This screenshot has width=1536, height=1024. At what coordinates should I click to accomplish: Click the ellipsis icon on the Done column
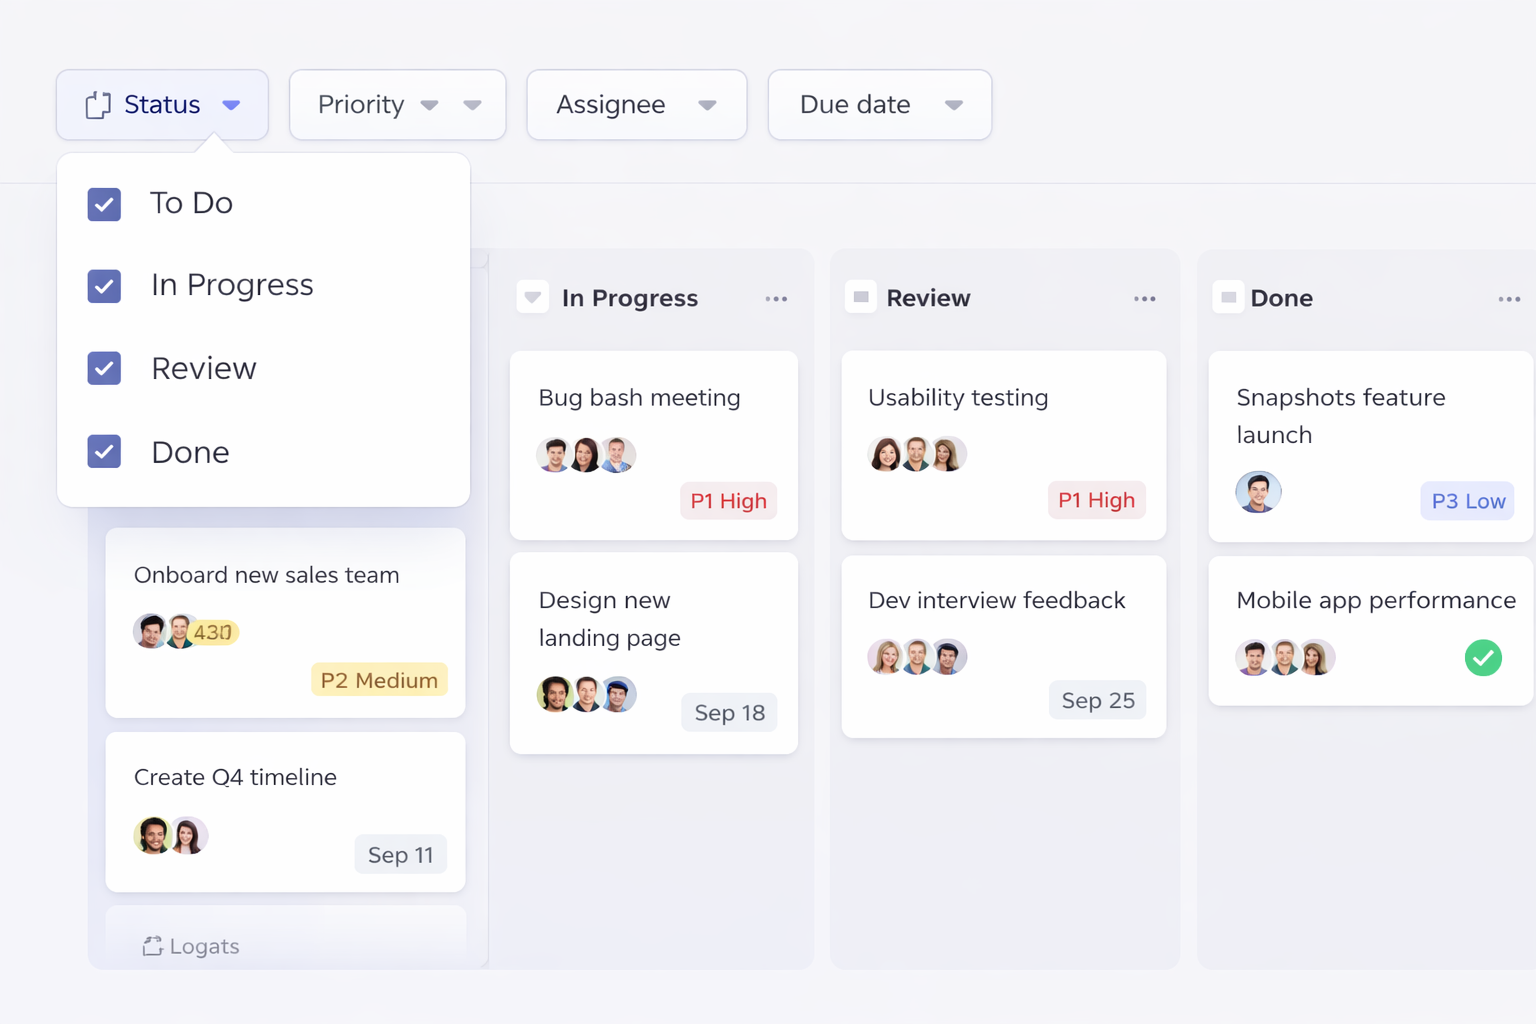(x=1511, y=297)
